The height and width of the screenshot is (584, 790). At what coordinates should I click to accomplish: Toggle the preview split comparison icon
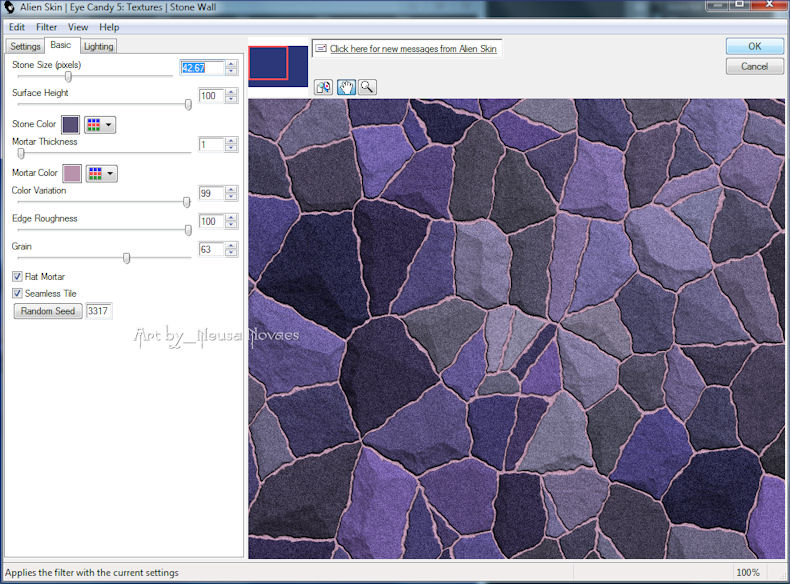pyautogui.click(x=323, y=87)
